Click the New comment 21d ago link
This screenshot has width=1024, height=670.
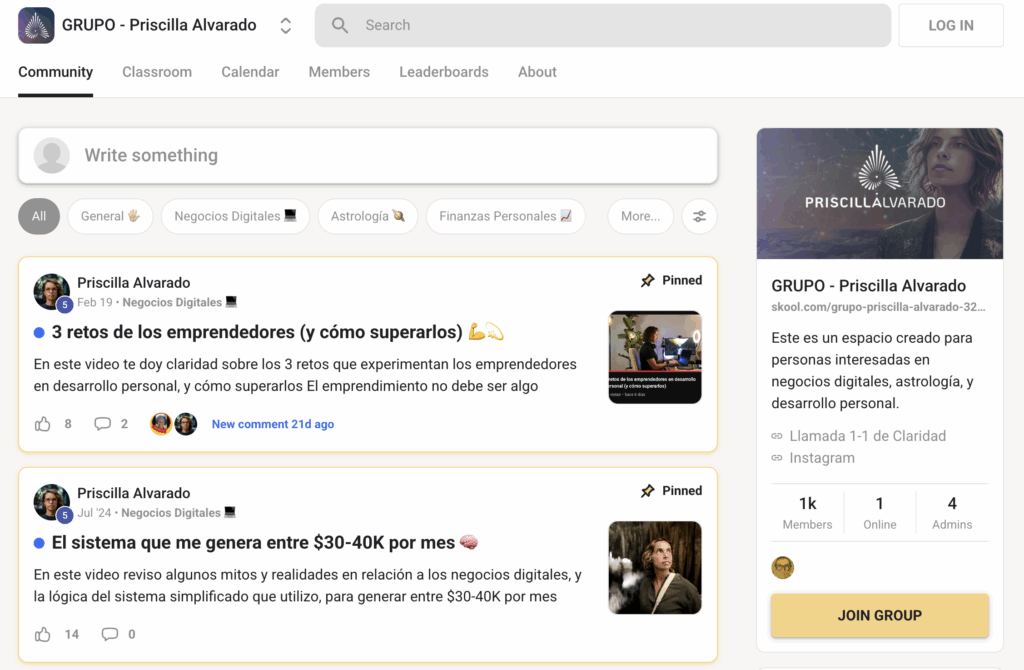click(x=273, y=424)
